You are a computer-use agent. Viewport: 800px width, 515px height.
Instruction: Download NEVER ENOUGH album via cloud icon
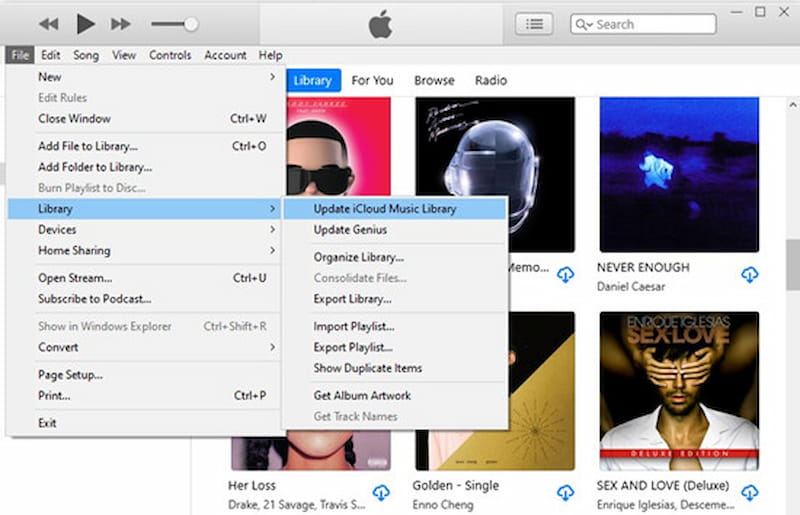pyautogui.click(x=749, y=275)
